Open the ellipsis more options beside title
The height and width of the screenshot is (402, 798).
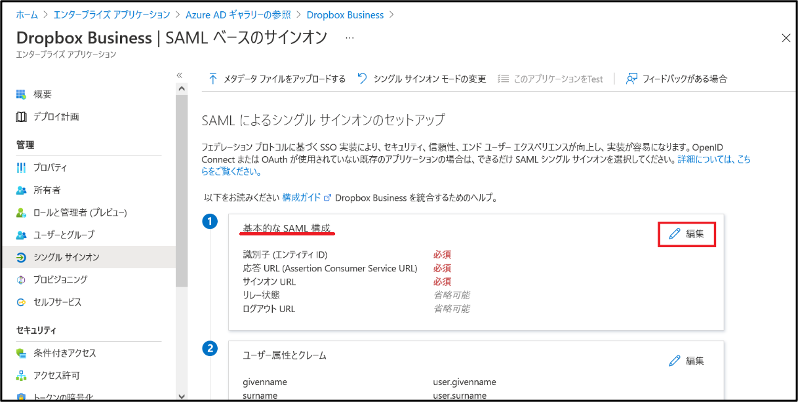click(x=349, y=36)
